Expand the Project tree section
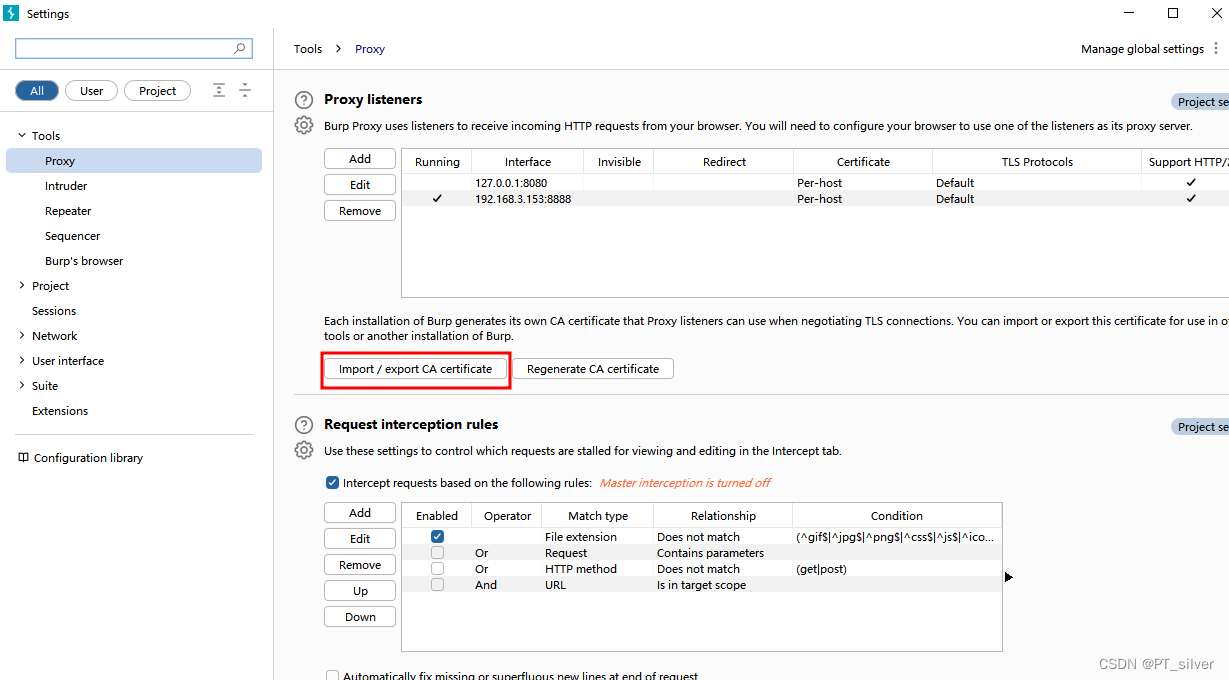Screen dimensions: 1229x680 22,286
